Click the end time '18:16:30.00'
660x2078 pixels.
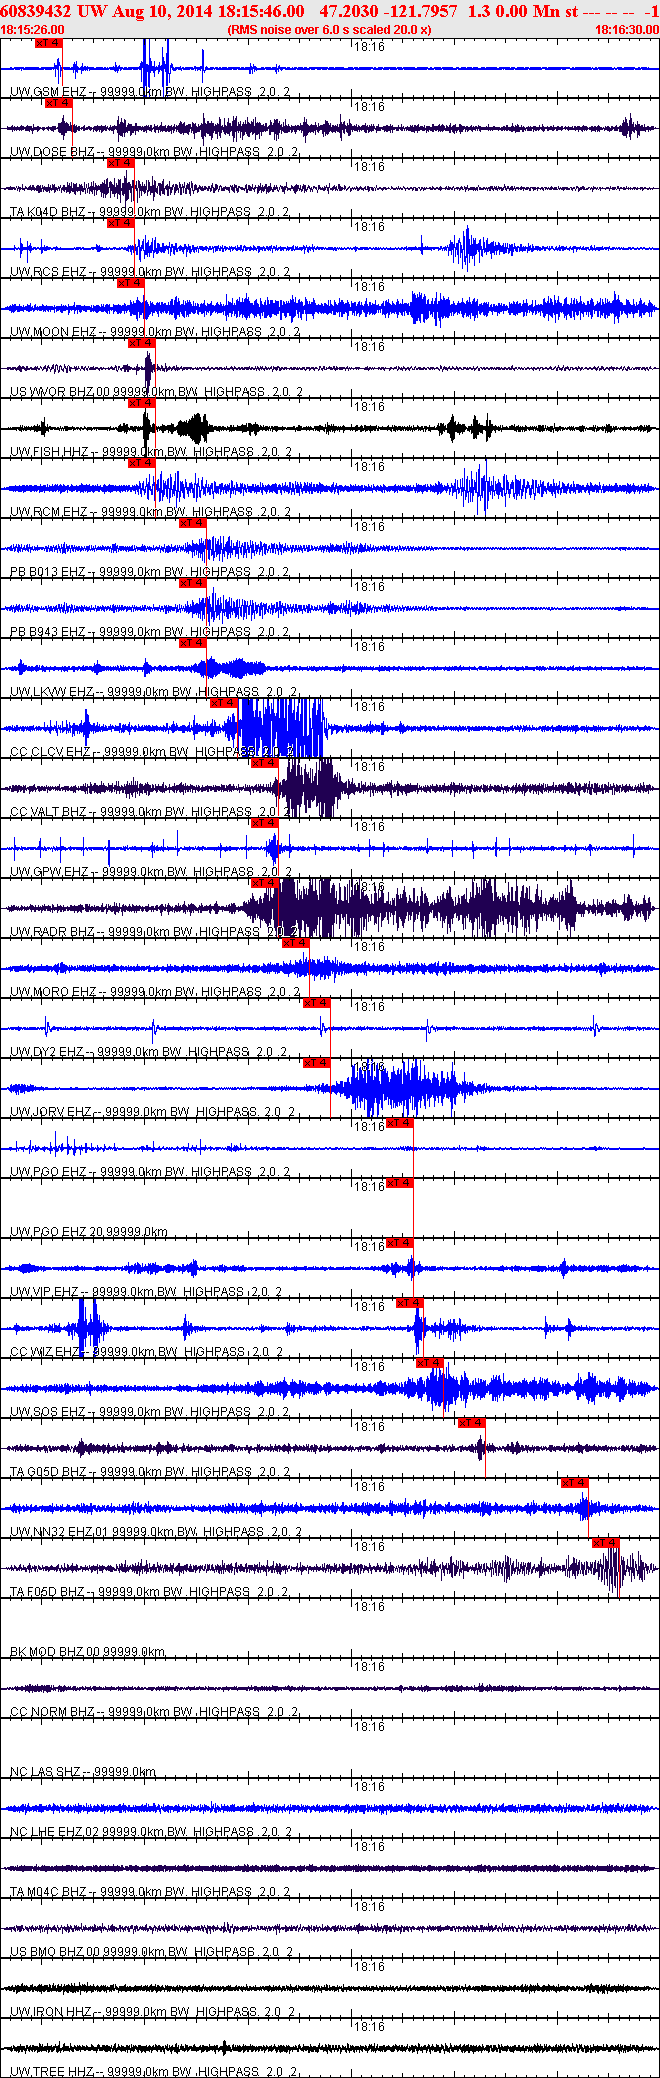point(627,30)
